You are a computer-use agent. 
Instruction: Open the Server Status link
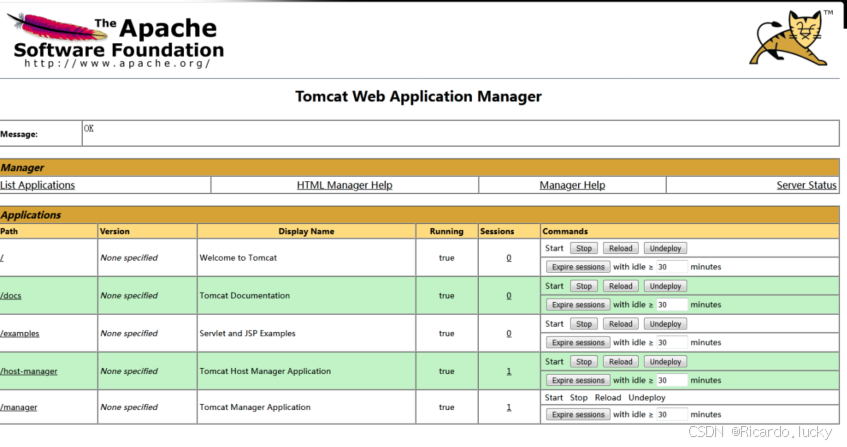(x=806, y=185)
